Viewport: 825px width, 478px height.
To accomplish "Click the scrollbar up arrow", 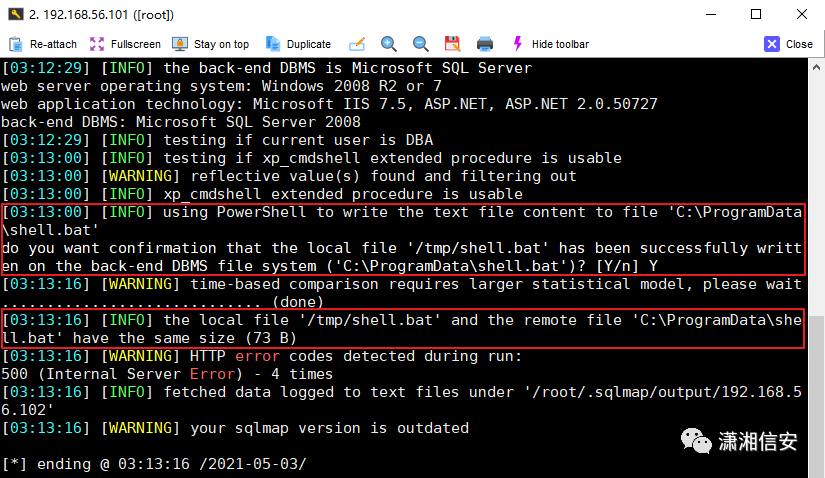I will tap(816, 67).
